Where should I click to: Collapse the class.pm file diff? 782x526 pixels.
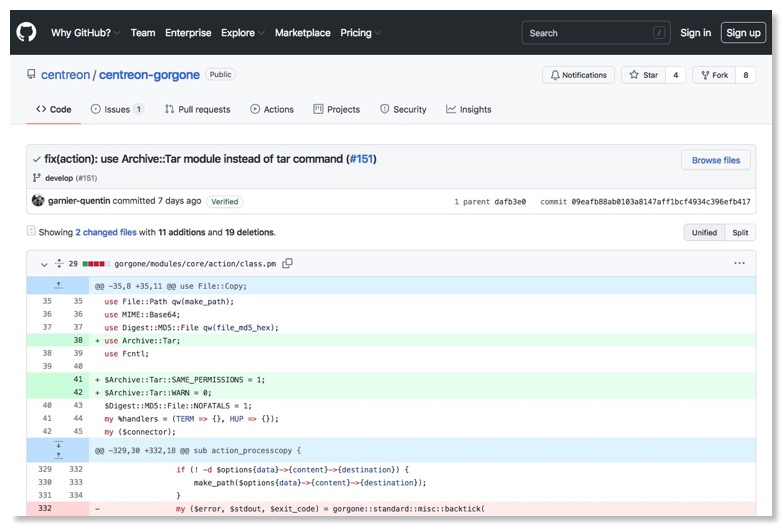tap(44, 264)
